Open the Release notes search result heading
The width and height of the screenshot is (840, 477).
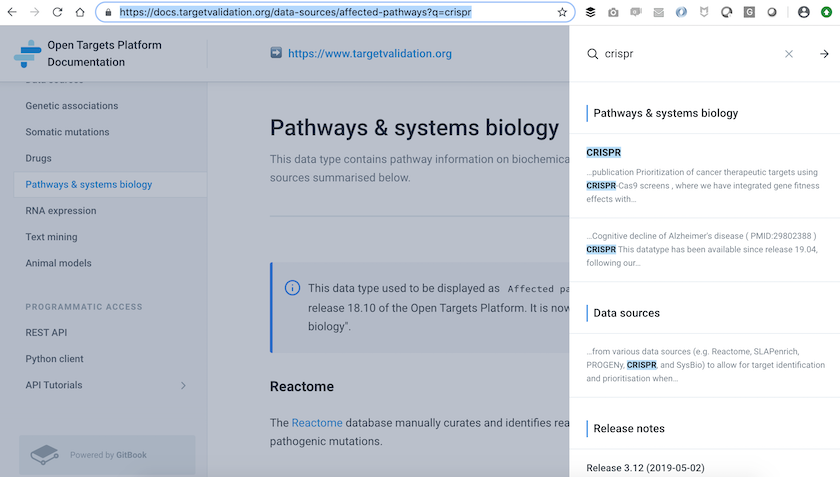(x=629, y=428)
